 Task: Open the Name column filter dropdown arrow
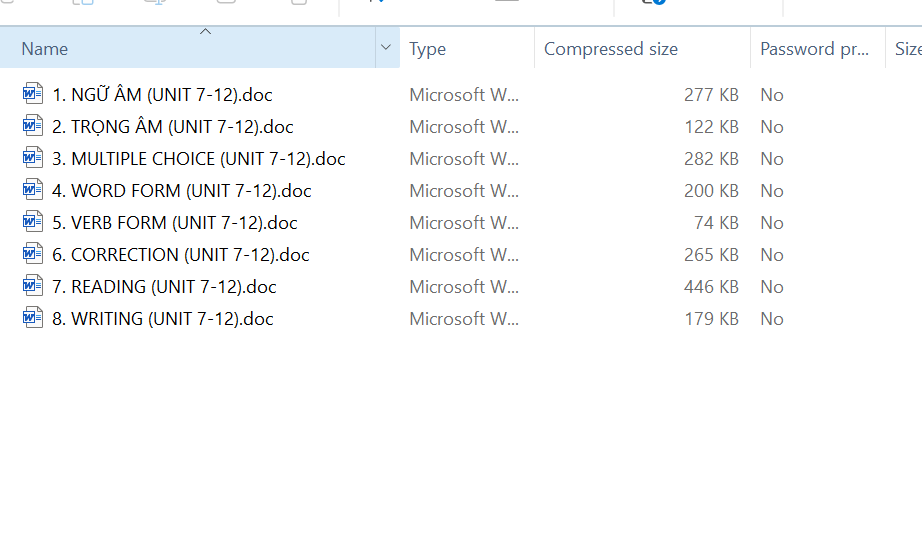click(x=386, y=49)
